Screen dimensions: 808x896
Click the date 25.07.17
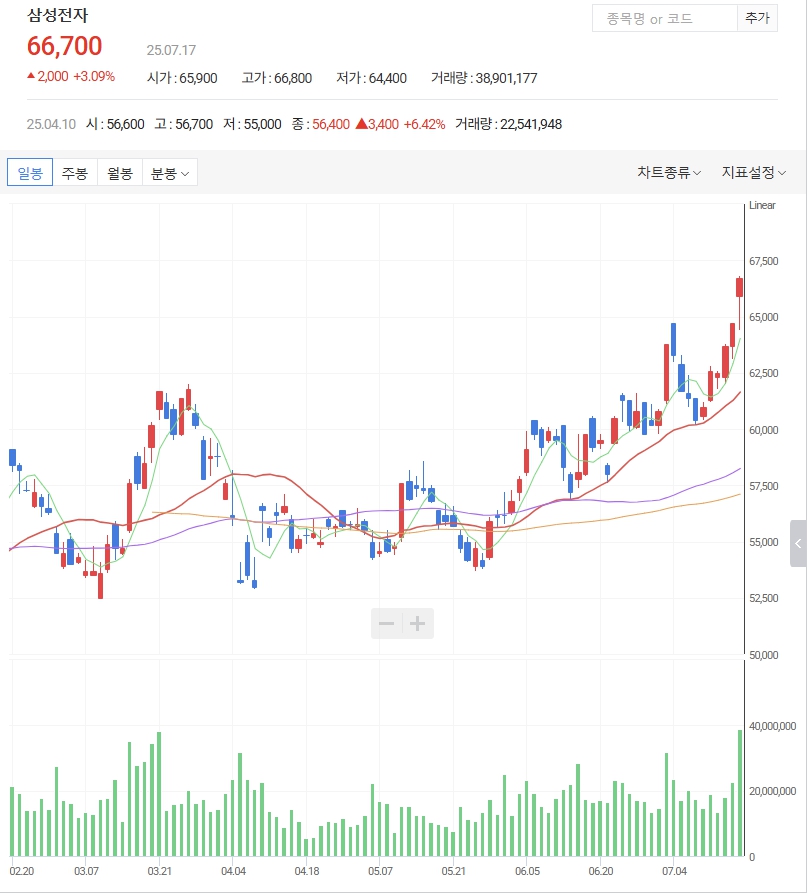click(171, 50)
